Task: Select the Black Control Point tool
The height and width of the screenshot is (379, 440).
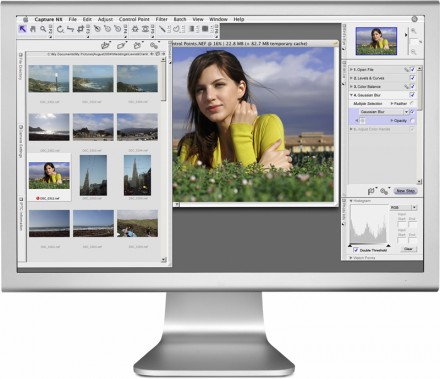Action: 97,29
